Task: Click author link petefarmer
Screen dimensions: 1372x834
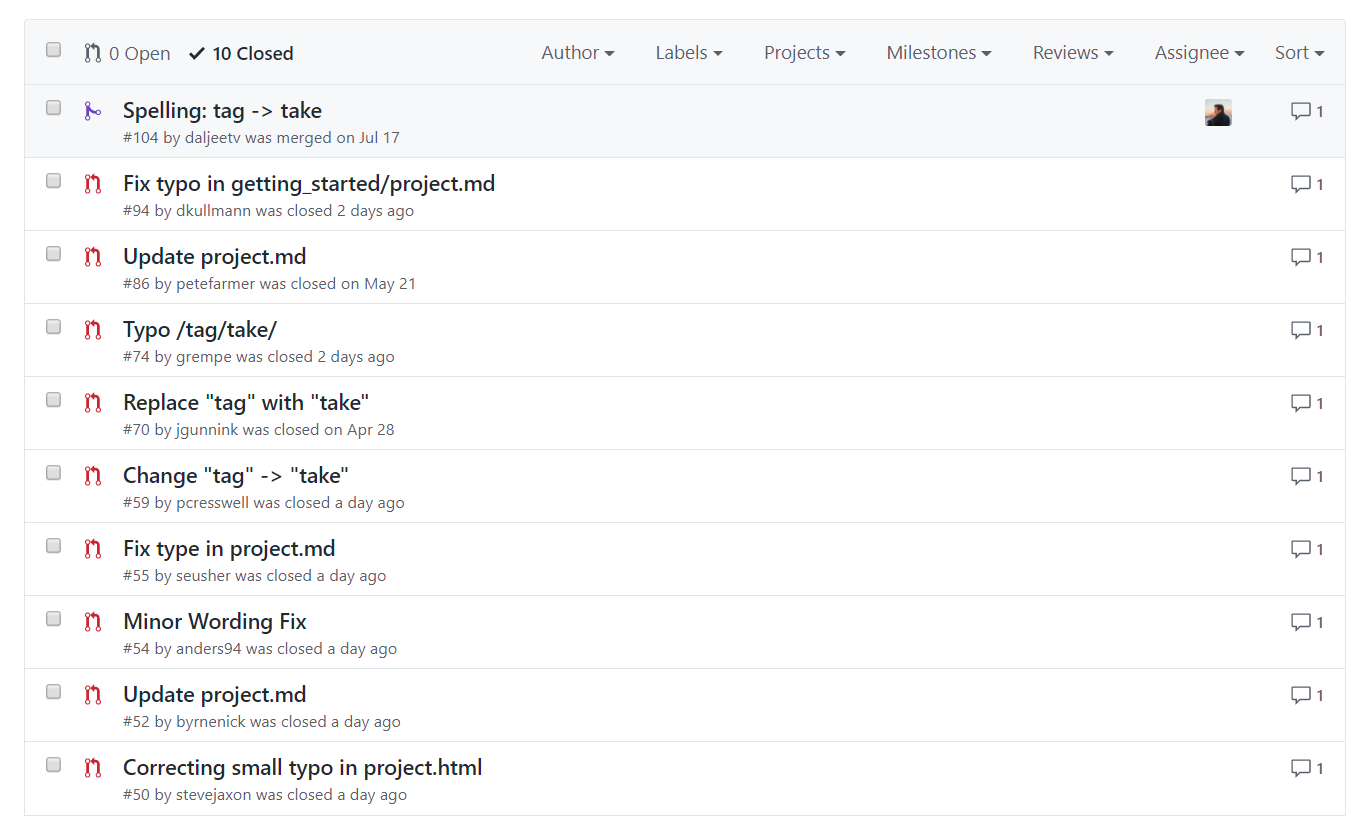Action: coord(215,284)
